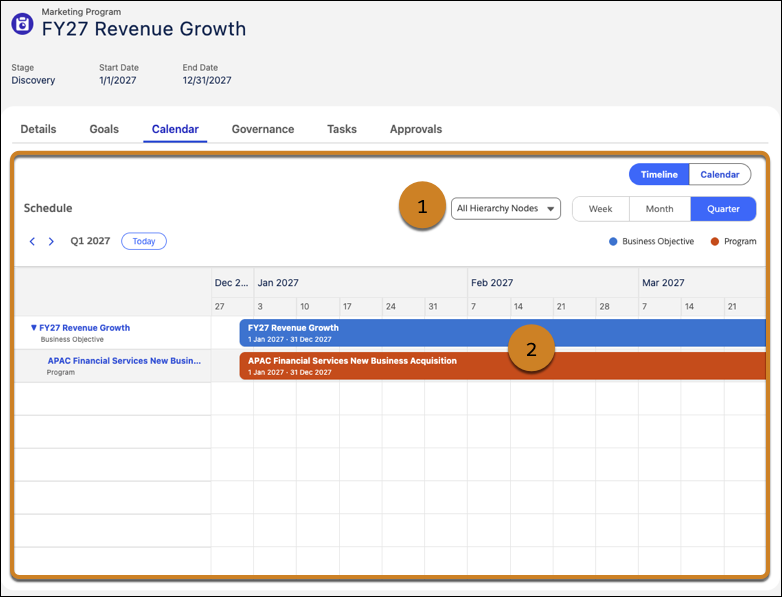Click the Start Date value 1/1/2027

click(x=118, y=80)
